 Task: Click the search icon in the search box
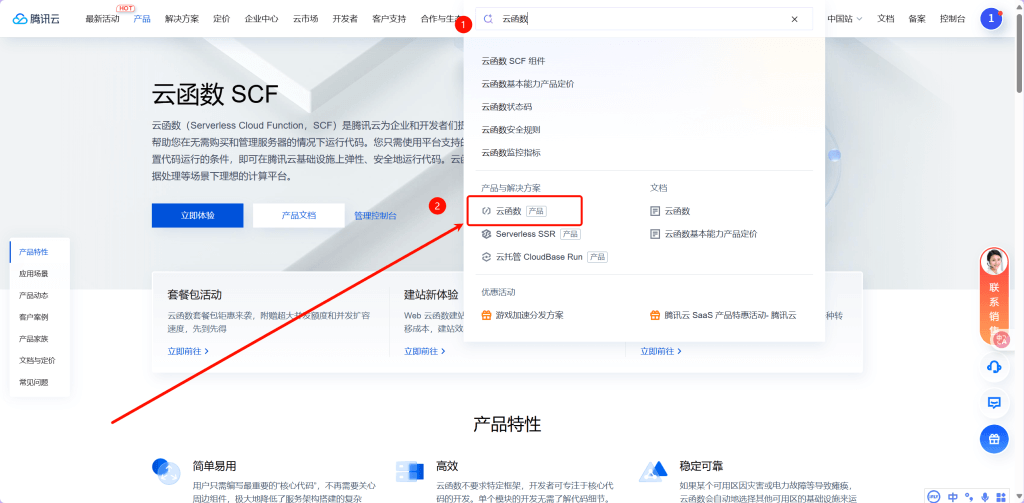(487, 19)
